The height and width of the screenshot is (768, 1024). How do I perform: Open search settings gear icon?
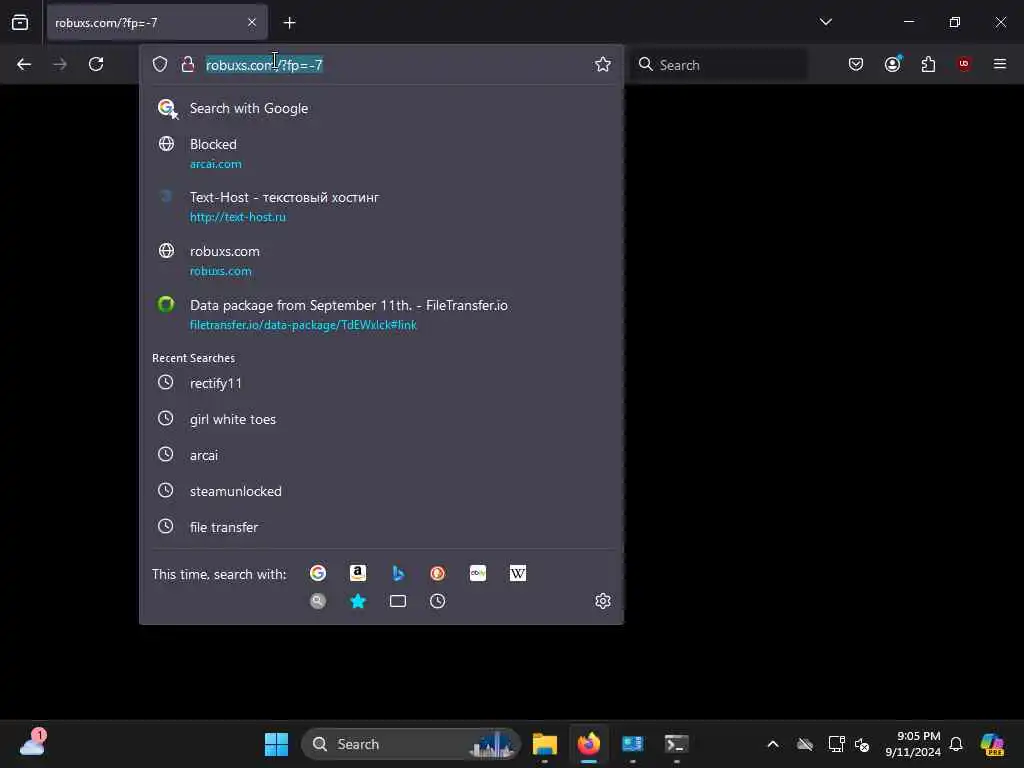click(x=602, y=601)
